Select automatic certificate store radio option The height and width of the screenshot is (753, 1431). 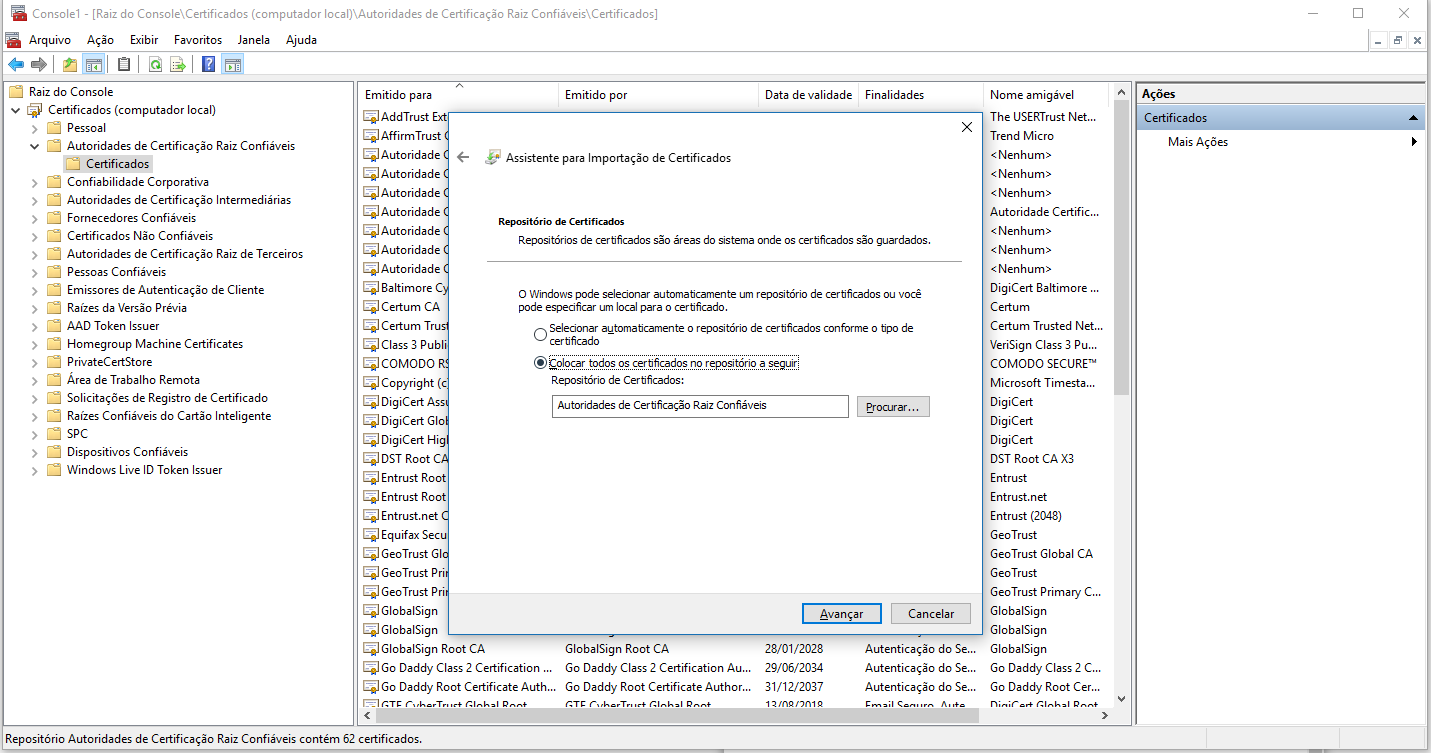click(541, 334)
